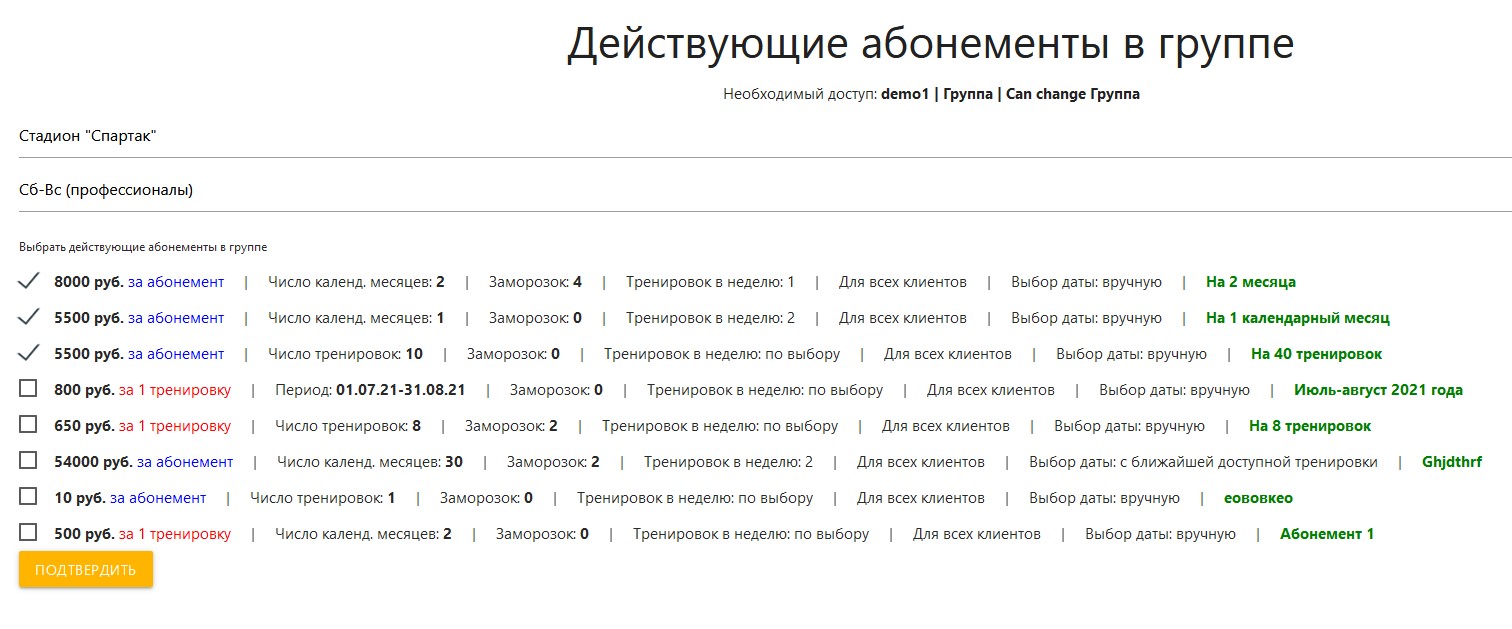1512x629 pixels.
Task: Click the Ghjdthrf subscription name
Action: (1451, 462)
